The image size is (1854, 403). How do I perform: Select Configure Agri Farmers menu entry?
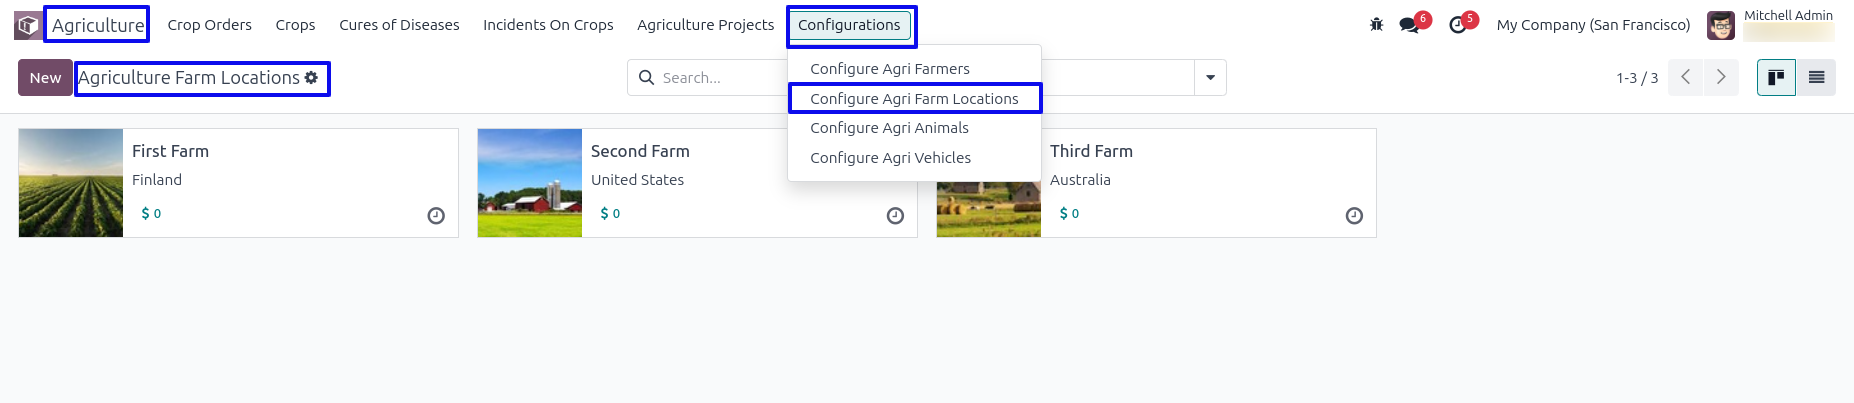(890, 69)
